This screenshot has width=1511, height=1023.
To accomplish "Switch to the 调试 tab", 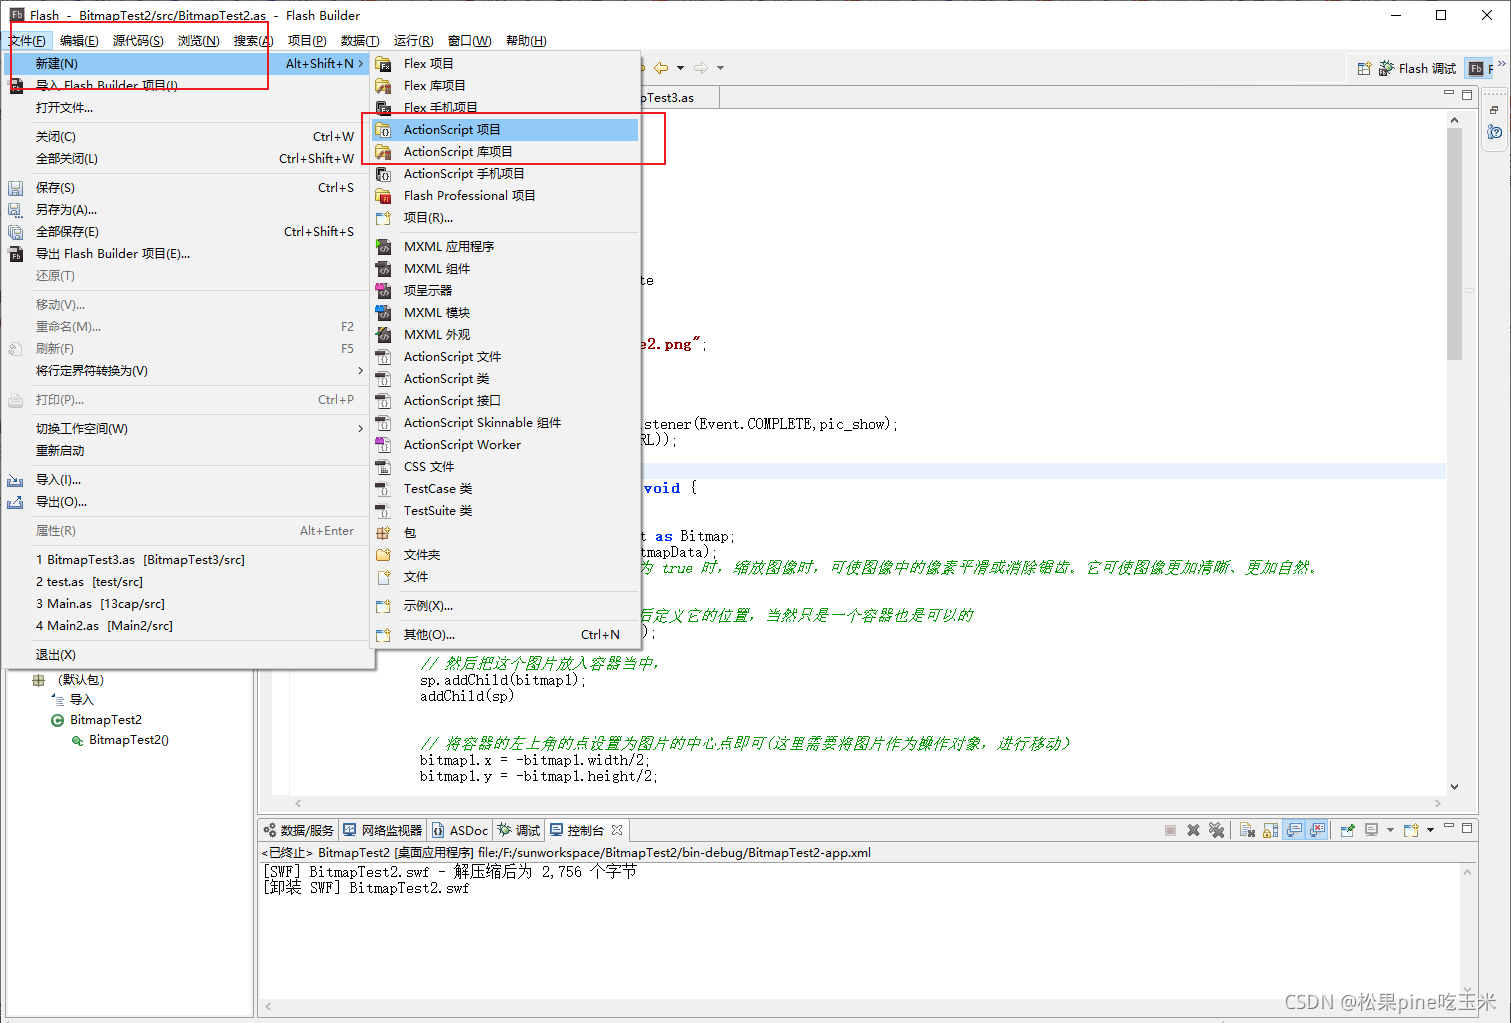I will 519,831.
